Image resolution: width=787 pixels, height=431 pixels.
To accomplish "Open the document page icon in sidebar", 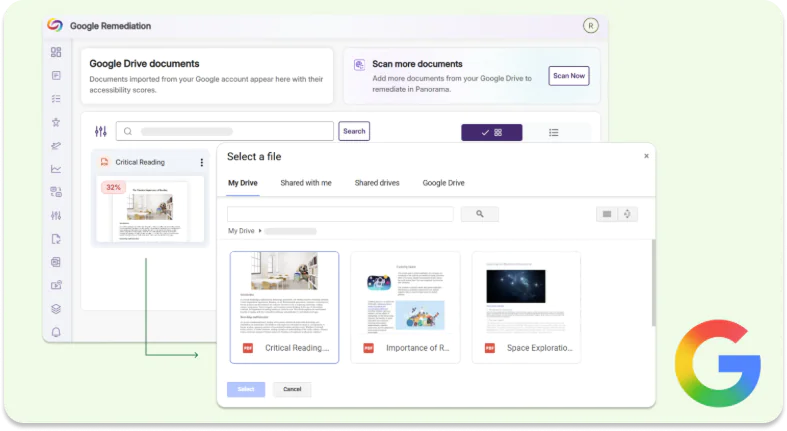I will (x=56, y=75).
